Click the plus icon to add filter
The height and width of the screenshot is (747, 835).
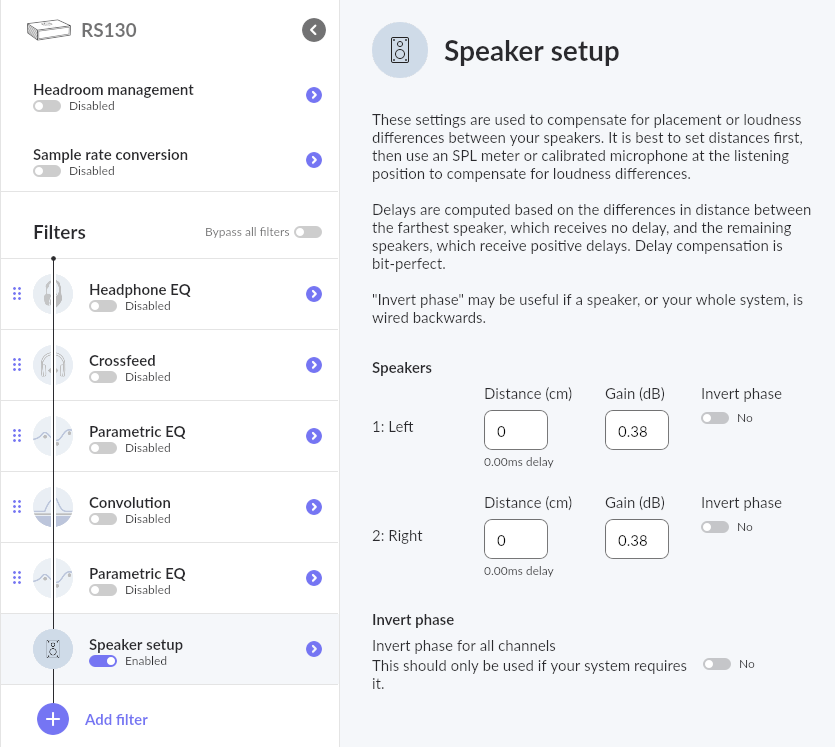(53, 719)
